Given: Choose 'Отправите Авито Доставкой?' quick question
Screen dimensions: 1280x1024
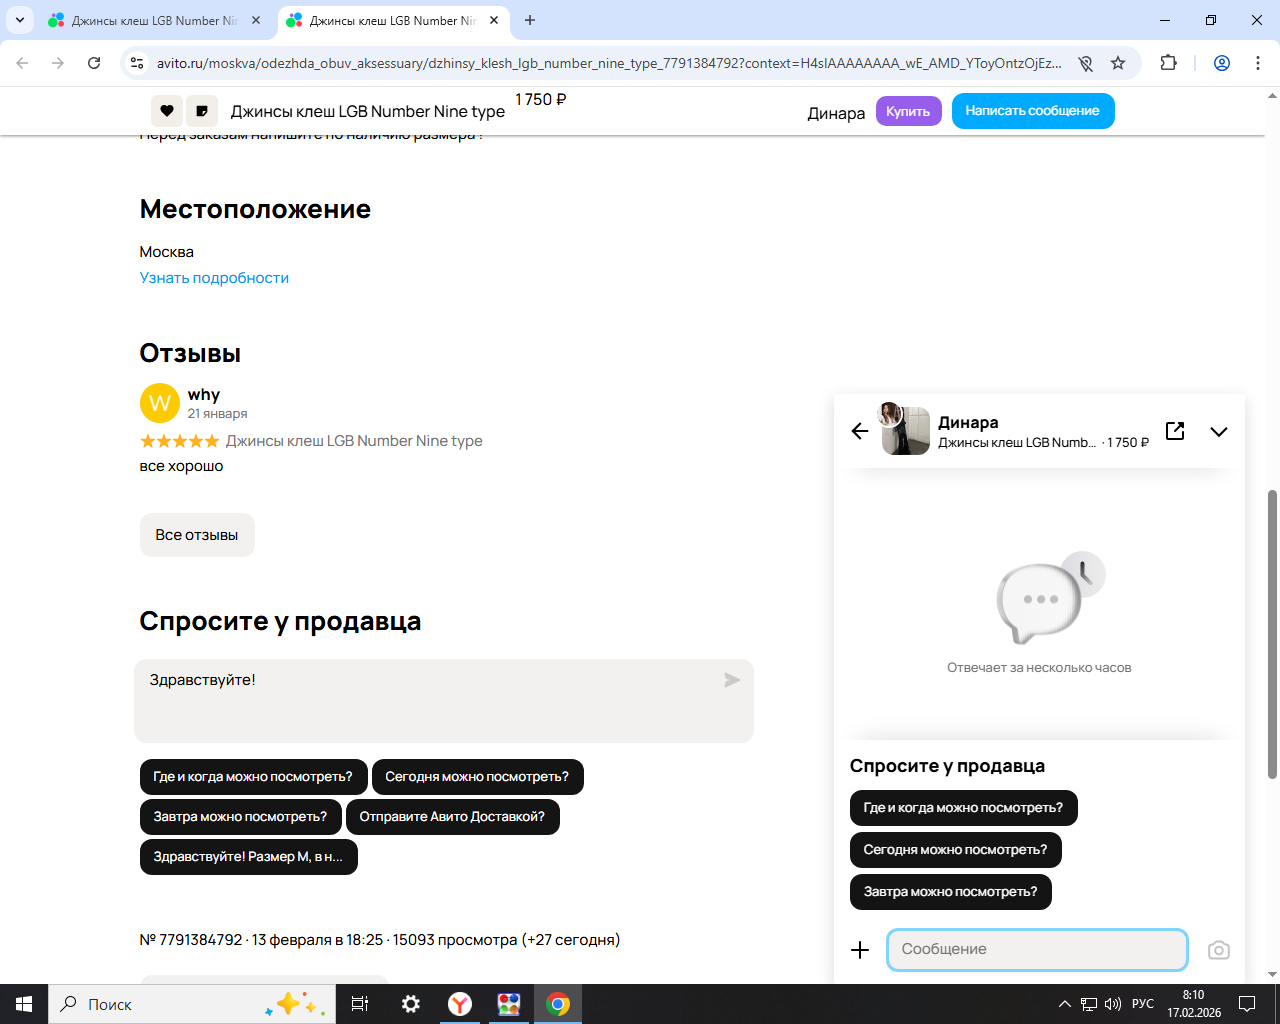Looking at the screenshot, I should pyautogui.click(x=452, y=817).
